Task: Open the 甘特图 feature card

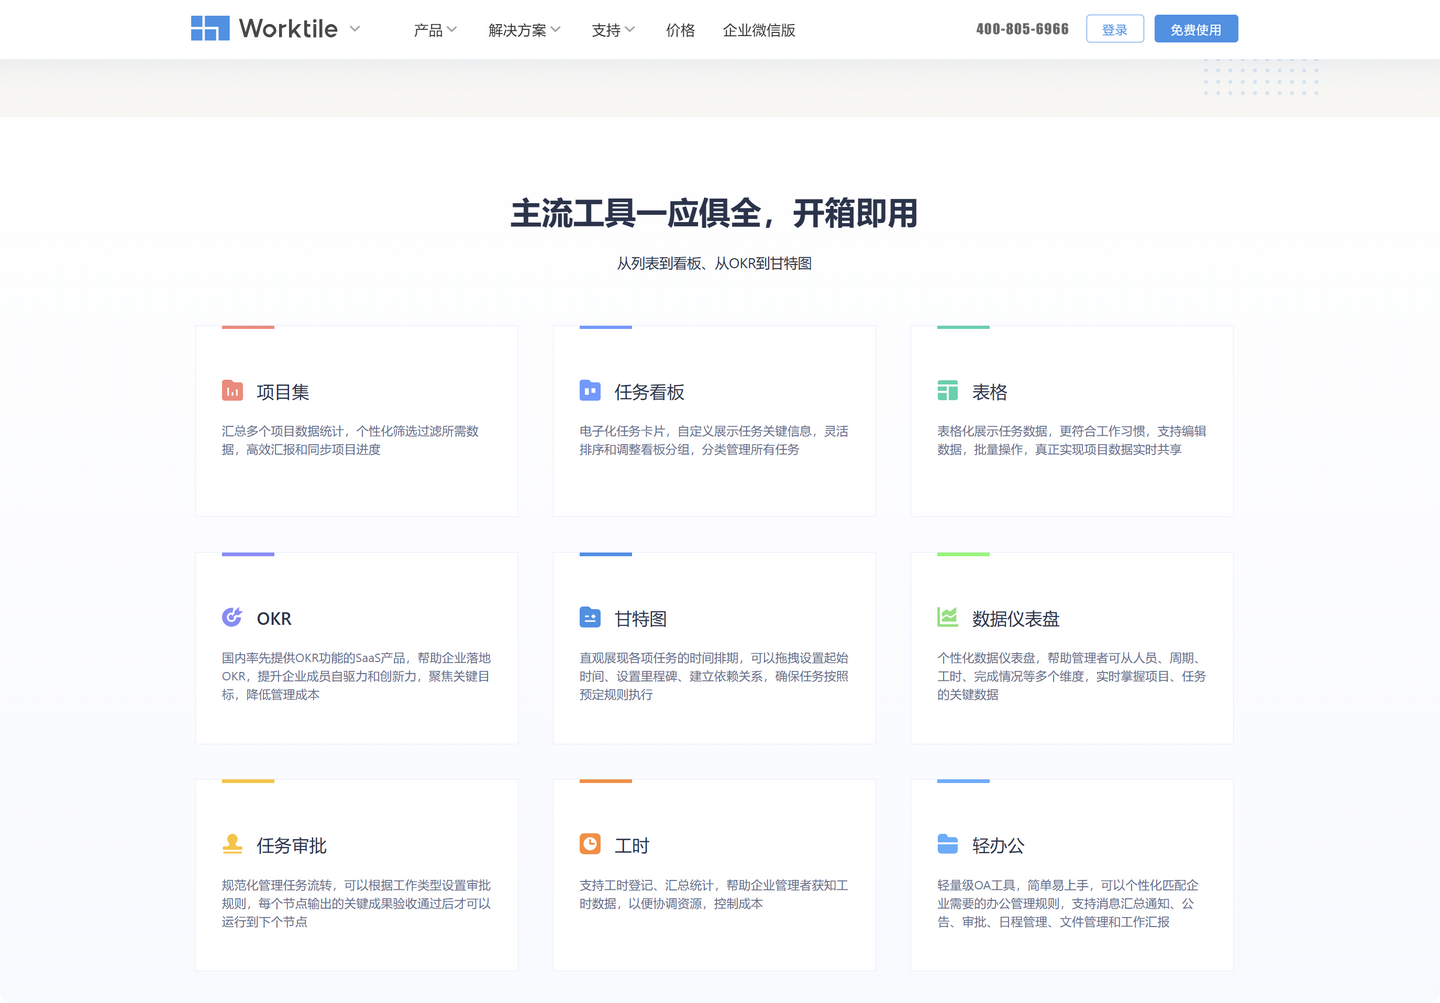Action: coord(713,648)
